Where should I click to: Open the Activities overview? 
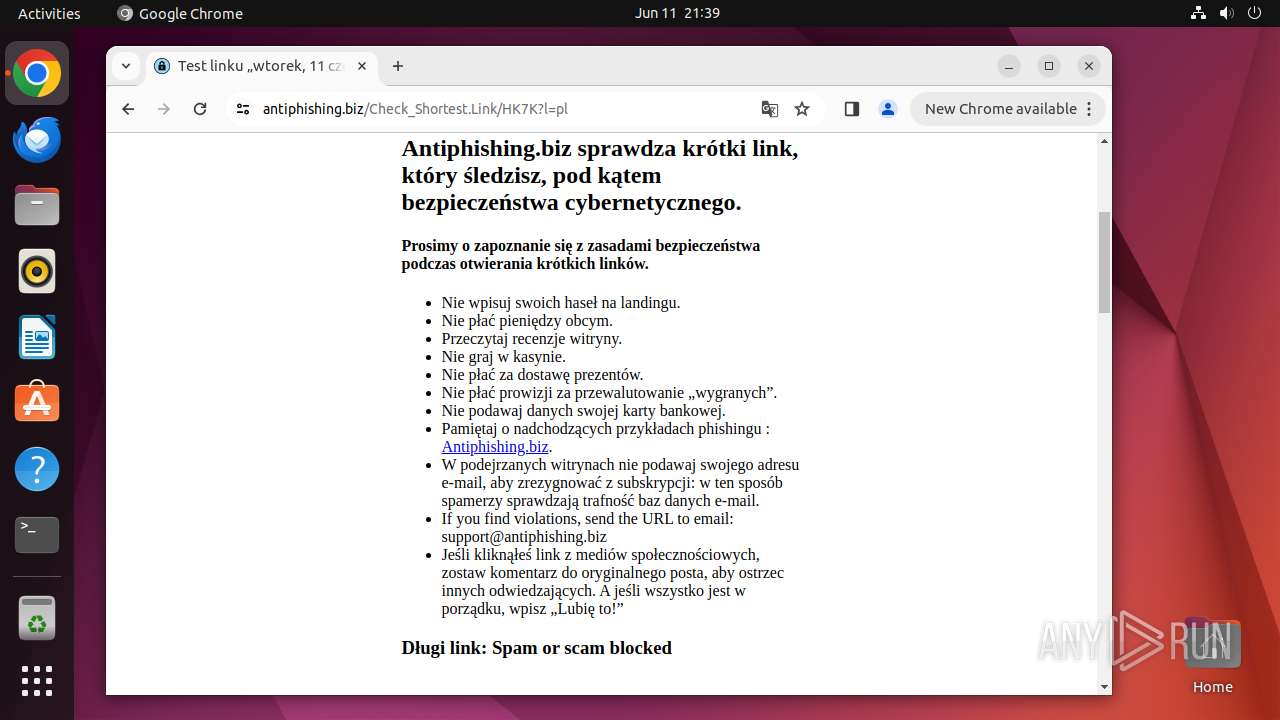[49, 13]
